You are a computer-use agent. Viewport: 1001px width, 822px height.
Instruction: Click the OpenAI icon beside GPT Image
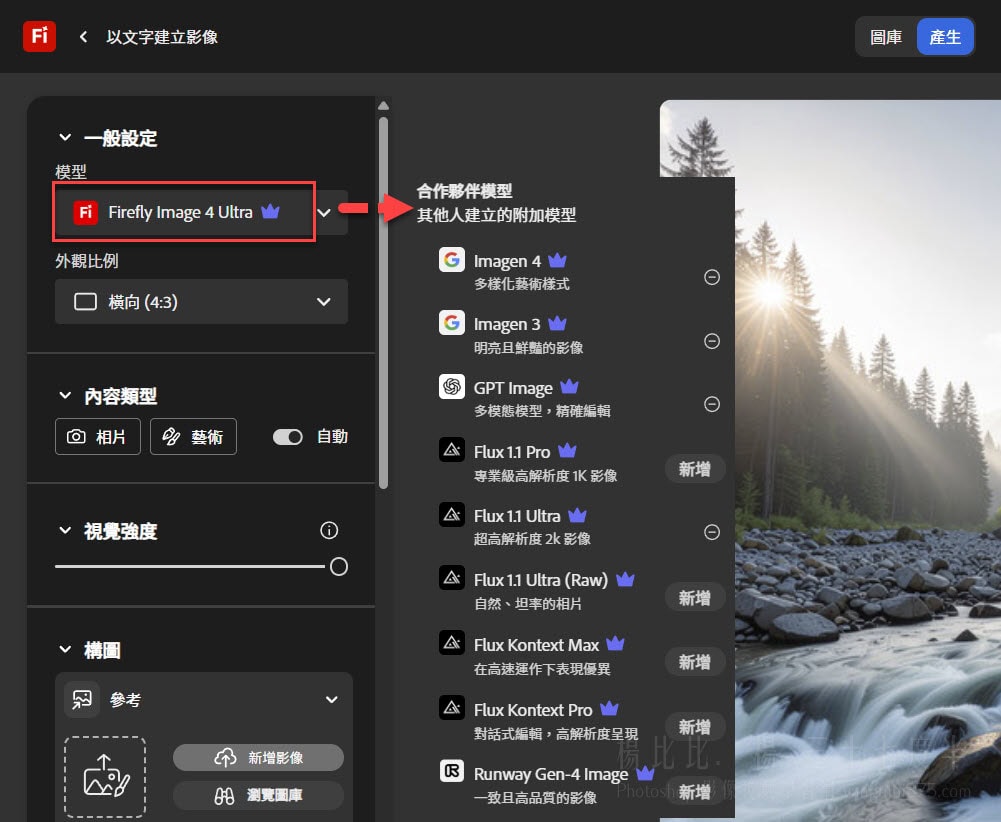(x=452, y=387)
